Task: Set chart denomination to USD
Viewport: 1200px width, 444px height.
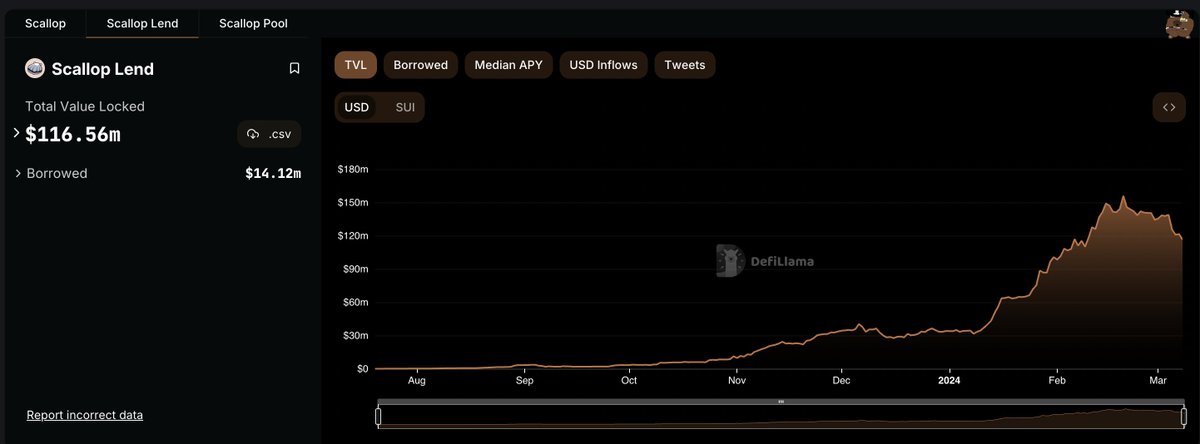Action: [x=357, y=107]
